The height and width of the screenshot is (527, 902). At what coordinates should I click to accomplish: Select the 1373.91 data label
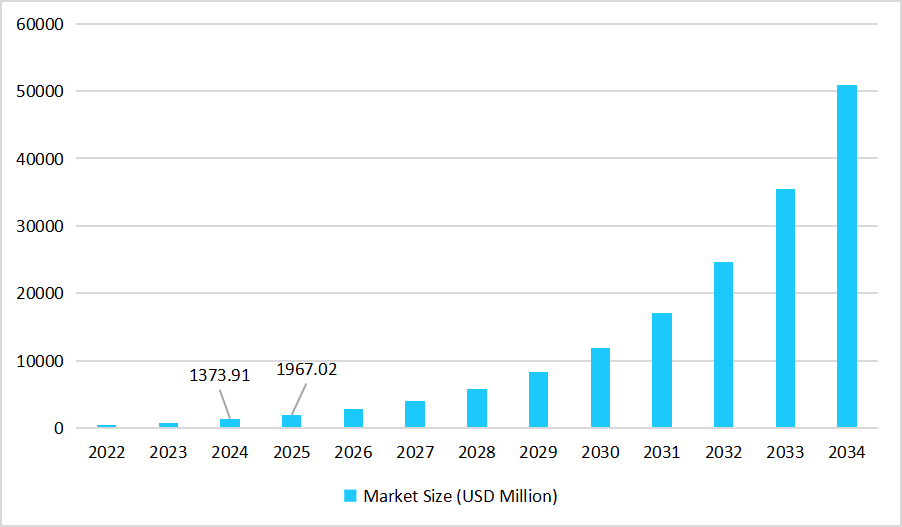219,375
